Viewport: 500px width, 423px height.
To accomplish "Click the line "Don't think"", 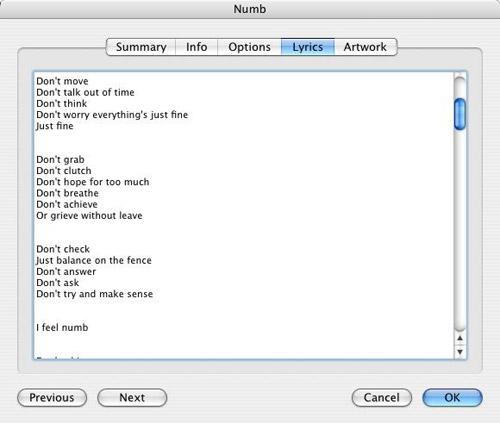I will 62,104.
